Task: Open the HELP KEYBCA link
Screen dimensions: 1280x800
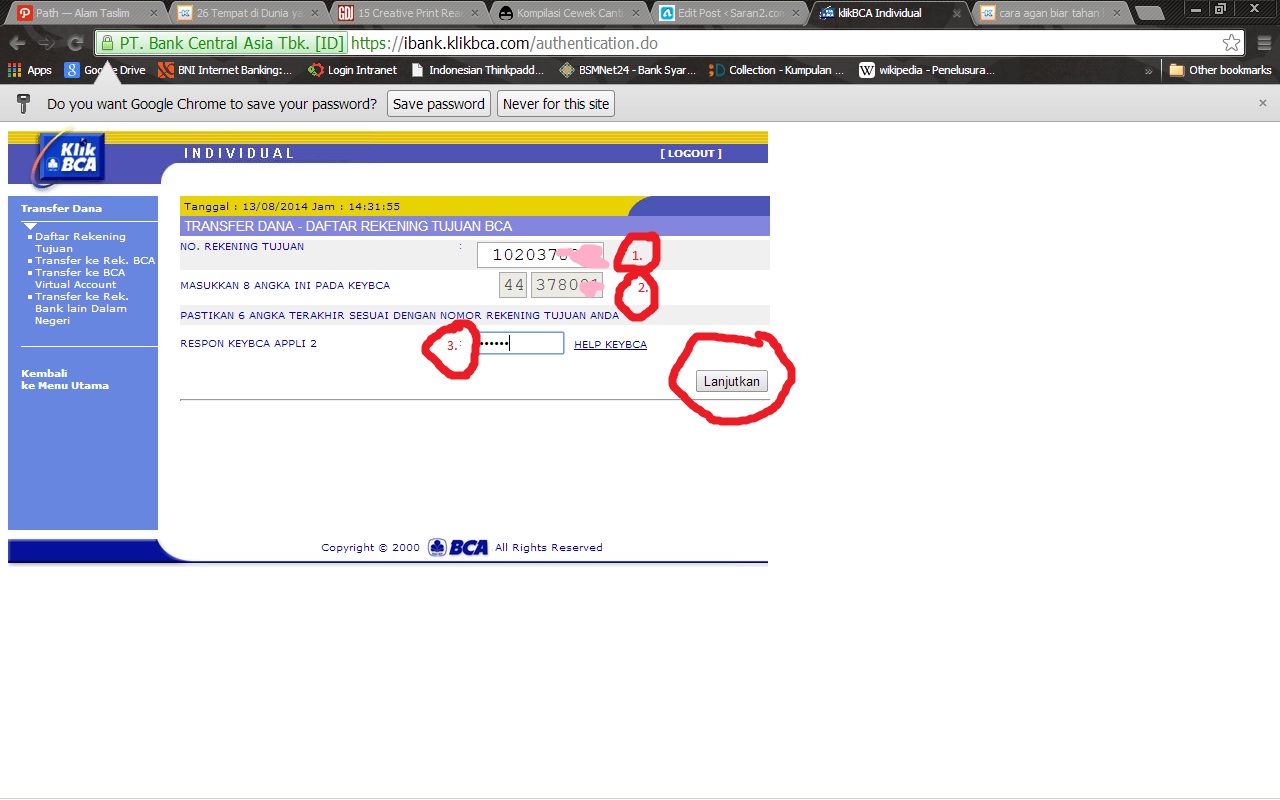Action: click(x=610, y=344)
